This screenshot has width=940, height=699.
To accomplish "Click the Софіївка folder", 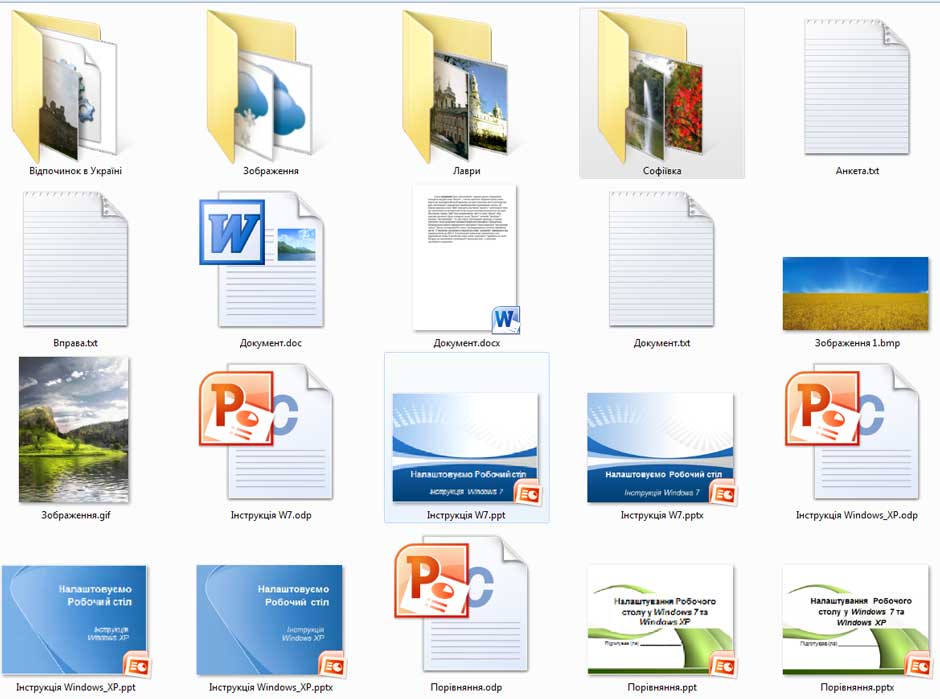I will (x=661, y=88).
